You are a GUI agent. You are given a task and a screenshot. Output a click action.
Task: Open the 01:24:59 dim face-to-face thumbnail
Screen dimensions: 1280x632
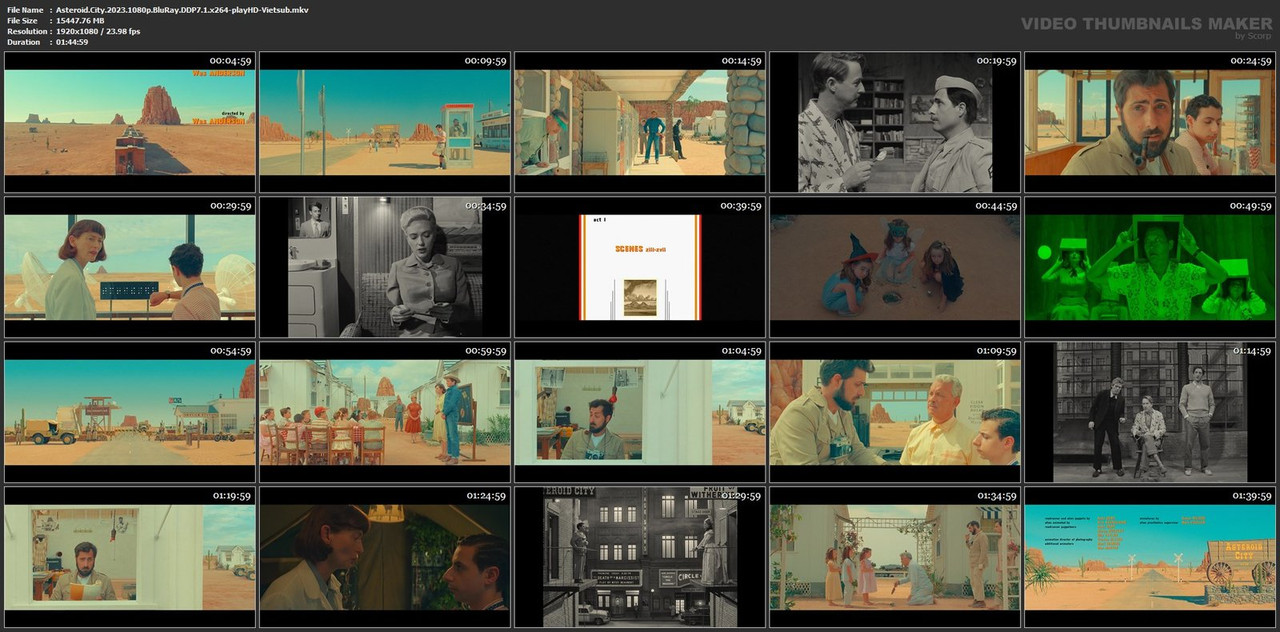pyautogui.click(x=385, y=557)
